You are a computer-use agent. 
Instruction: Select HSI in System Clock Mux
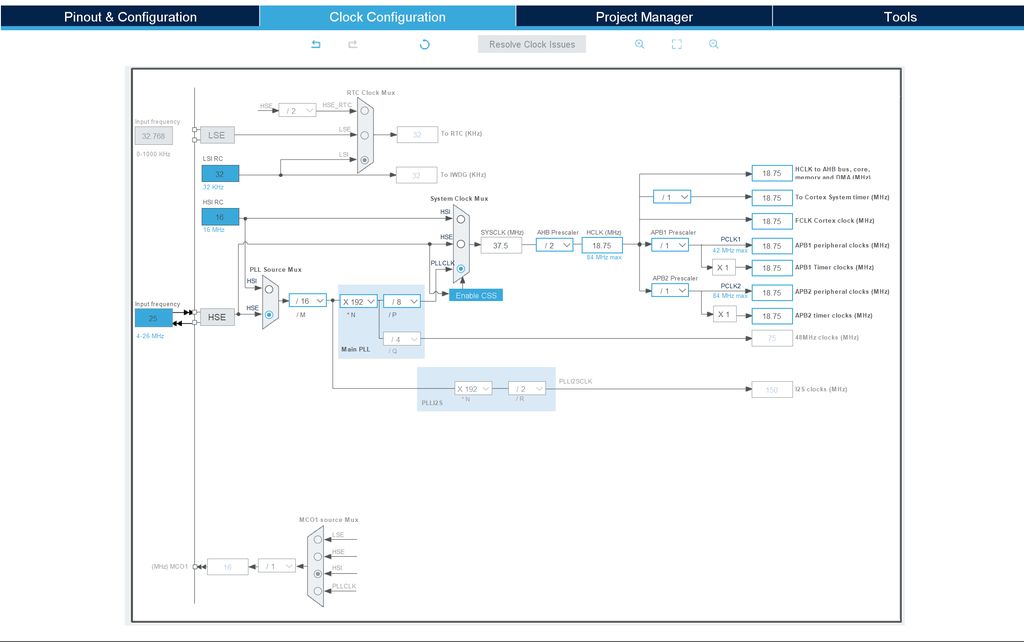click(x=460, y=219)
